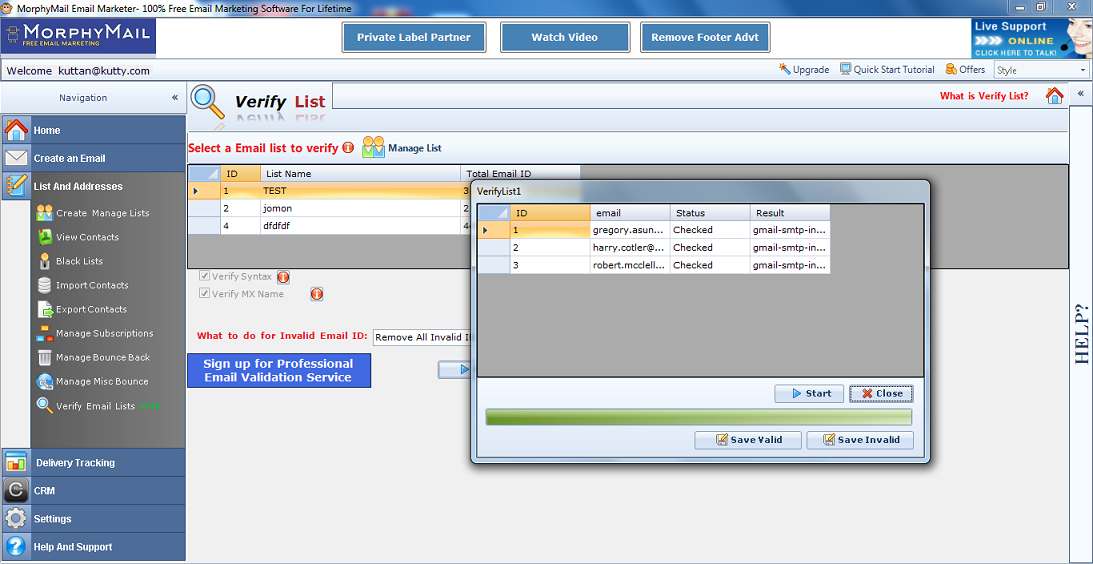Screen dimensions: 1093x564
Task: Click the home icon beside What is Verify List
Action: click(x=1054, y=96)
